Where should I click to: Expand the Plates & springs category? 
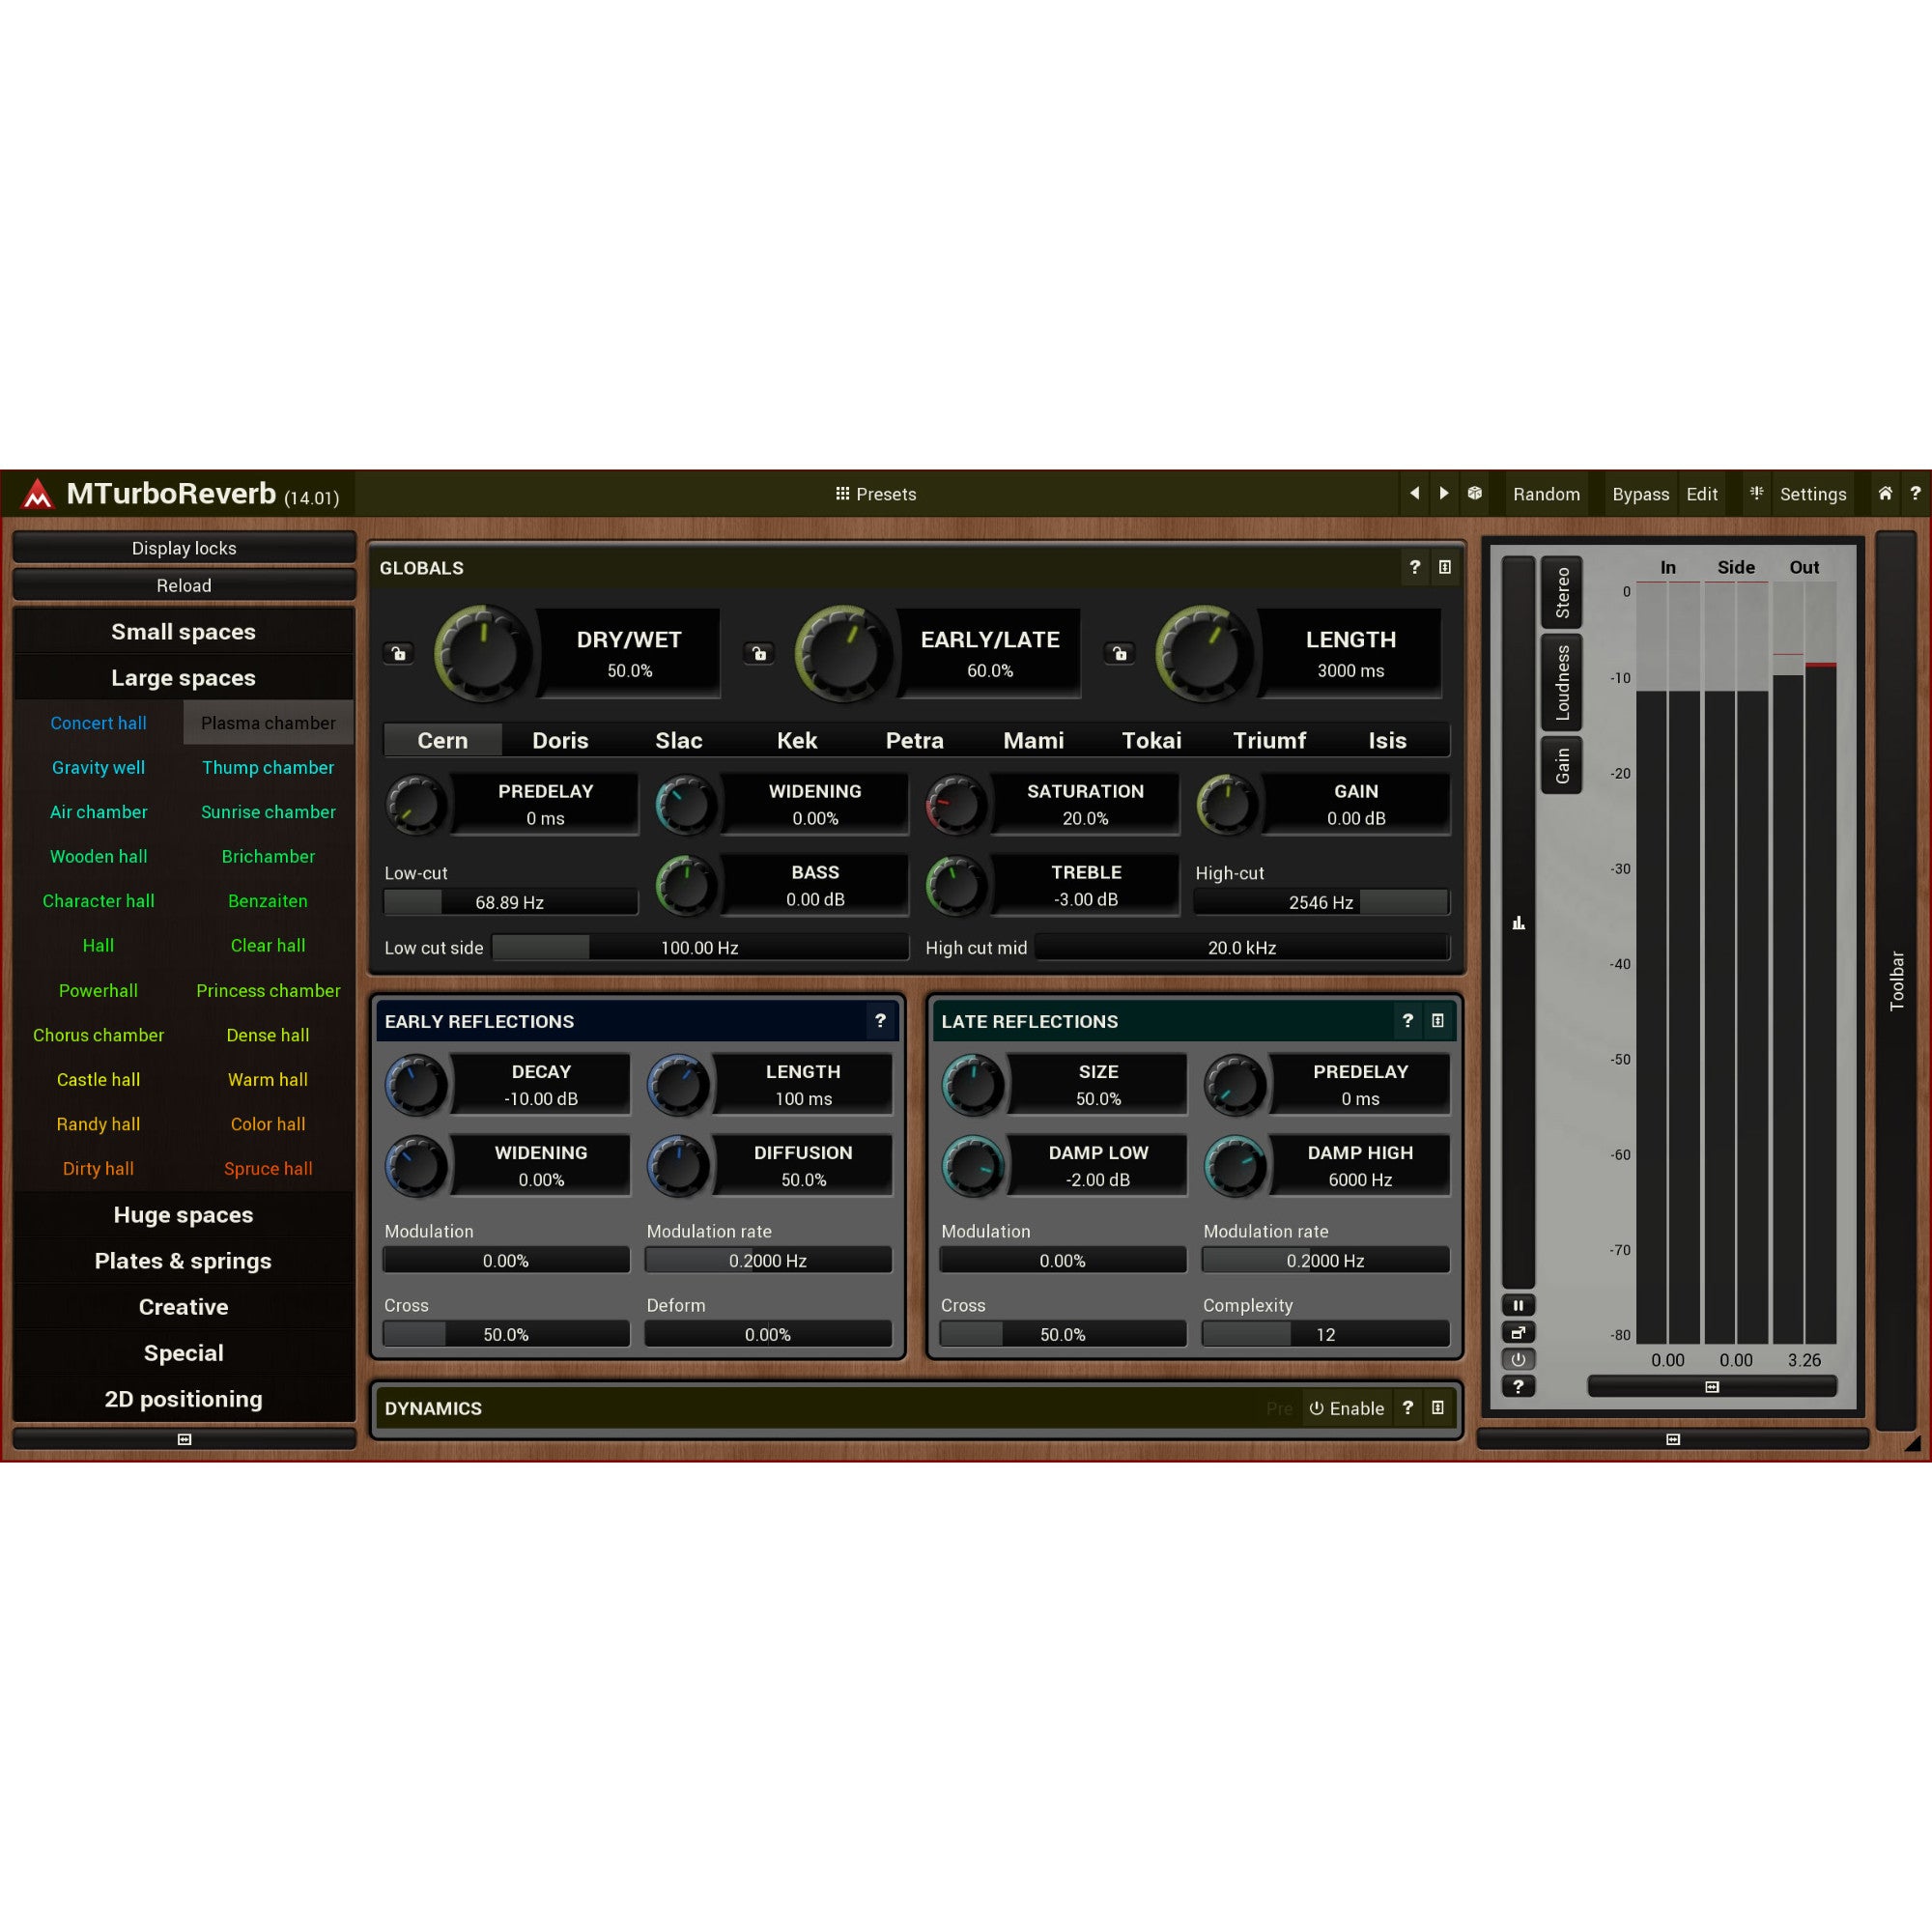(184, 1261)
